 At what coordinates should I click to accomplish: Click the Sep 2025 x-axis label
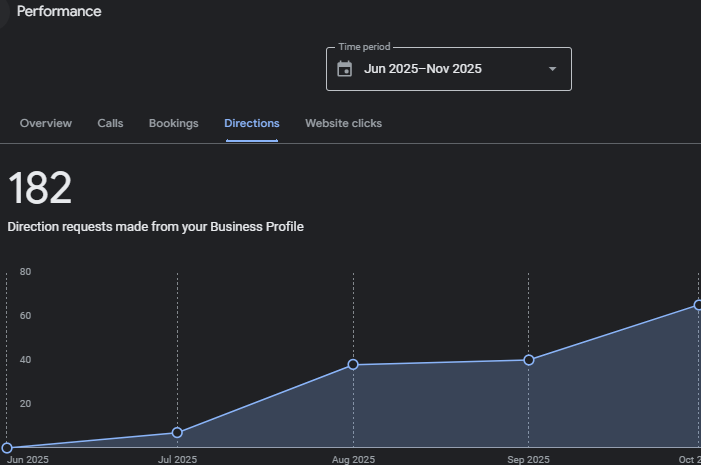(x=529, y=460)
